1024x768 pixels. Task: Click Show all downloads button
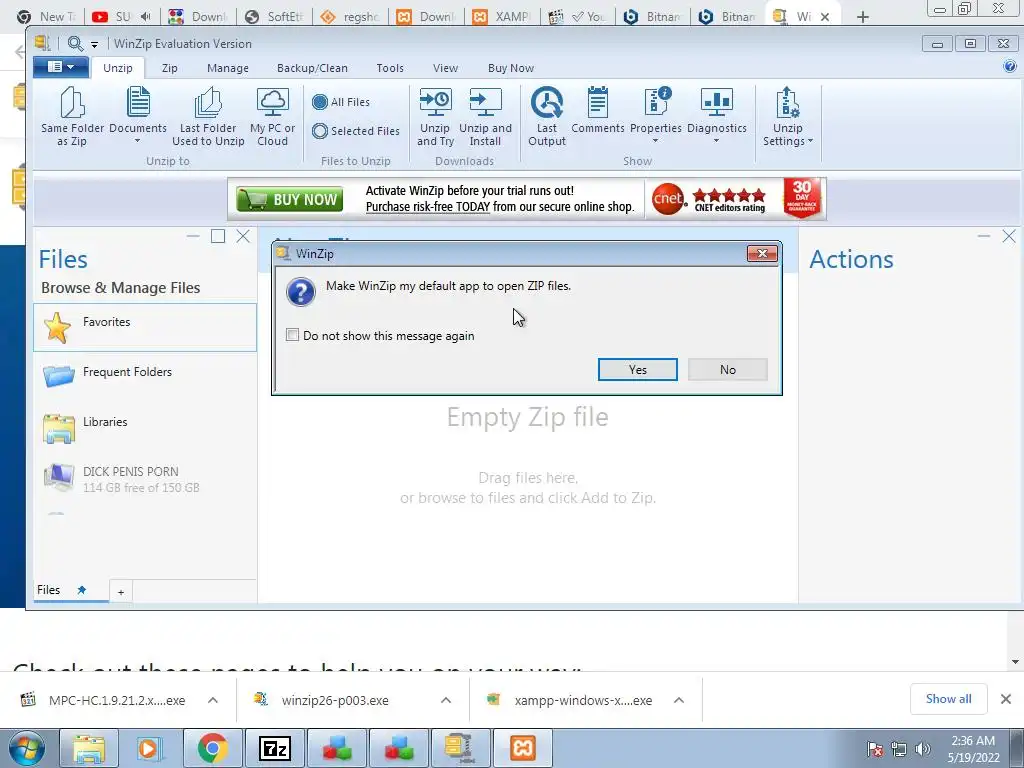(x=948, y=699)
